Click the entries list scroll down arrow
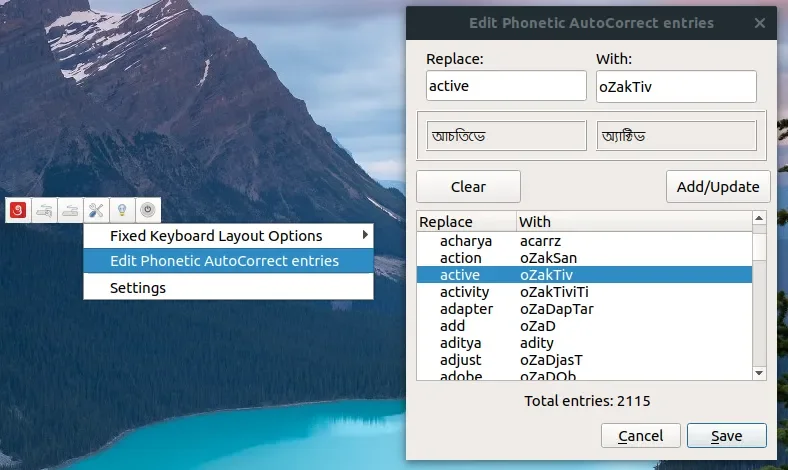 click(x=759, y=373)
